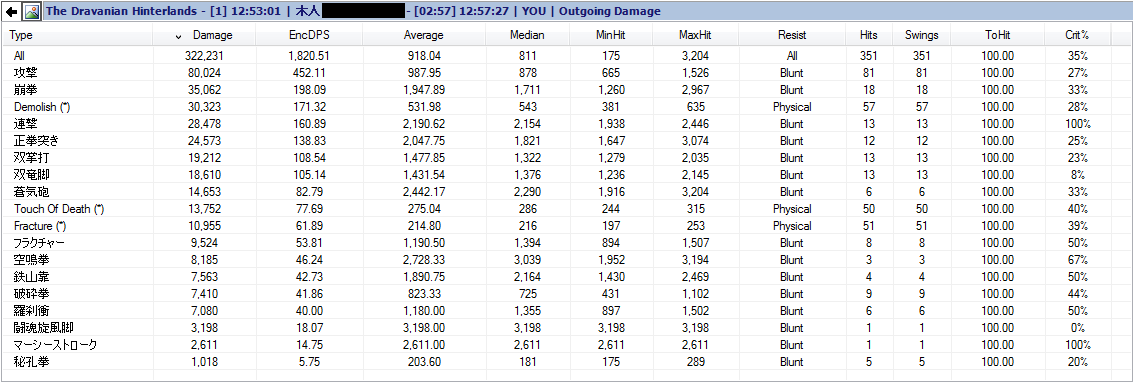Click damage value 7,410
This screenshot has height=387, width=1134.
205,294
